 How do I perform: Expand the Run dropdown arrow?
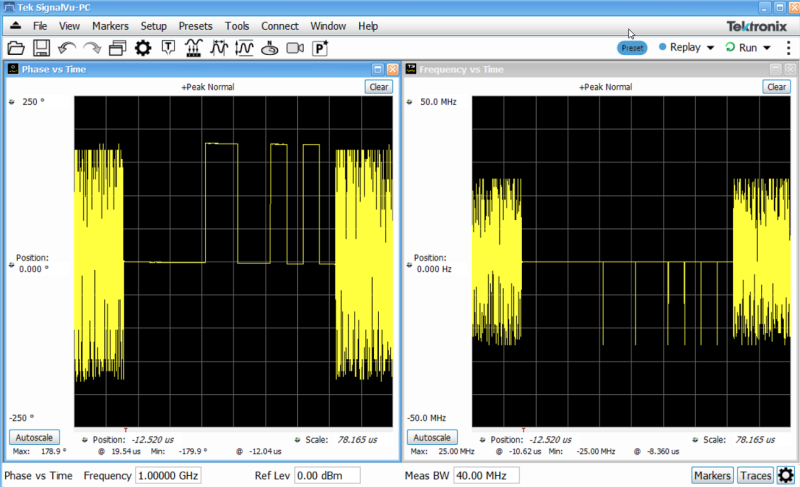coord(767,47)
